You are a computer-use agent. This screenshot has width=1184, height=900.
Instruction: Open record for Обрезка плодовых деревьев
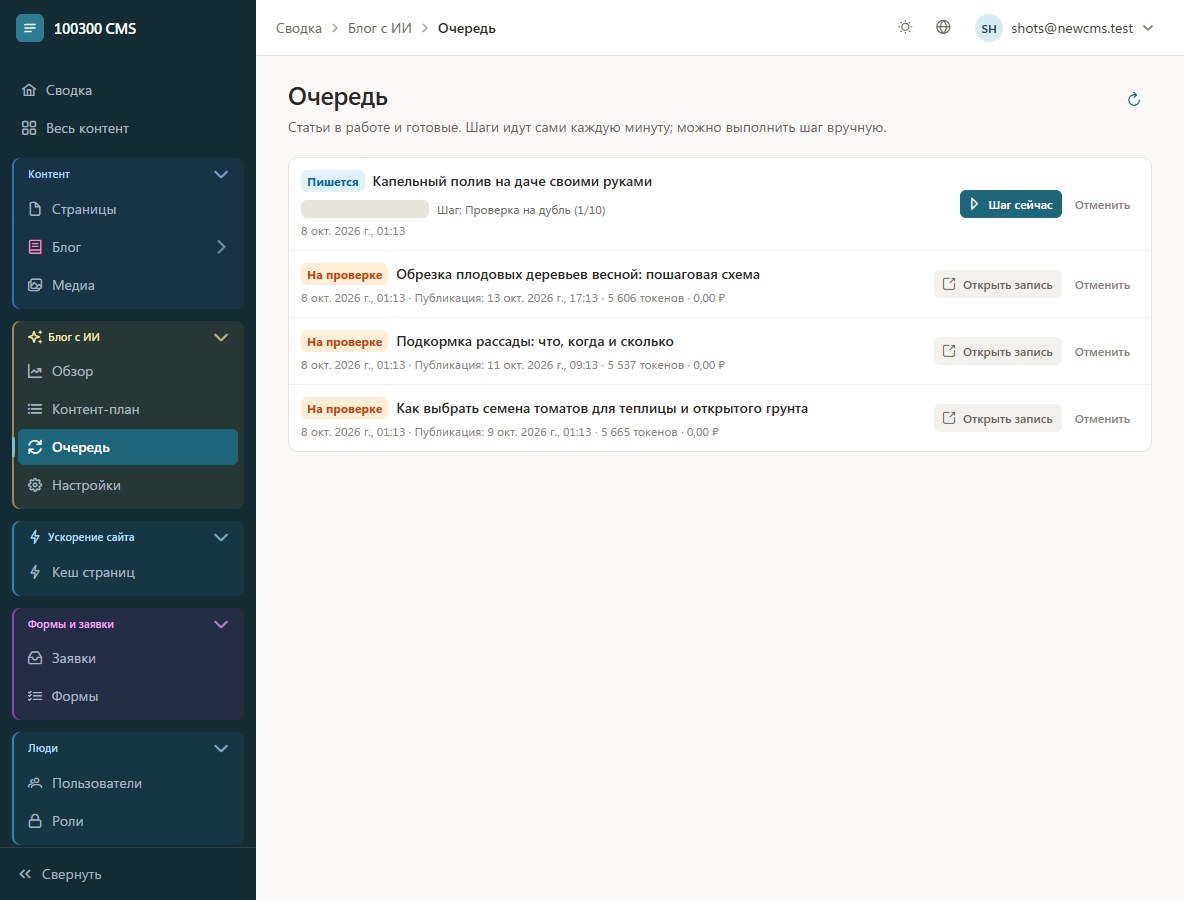(997, 285)
